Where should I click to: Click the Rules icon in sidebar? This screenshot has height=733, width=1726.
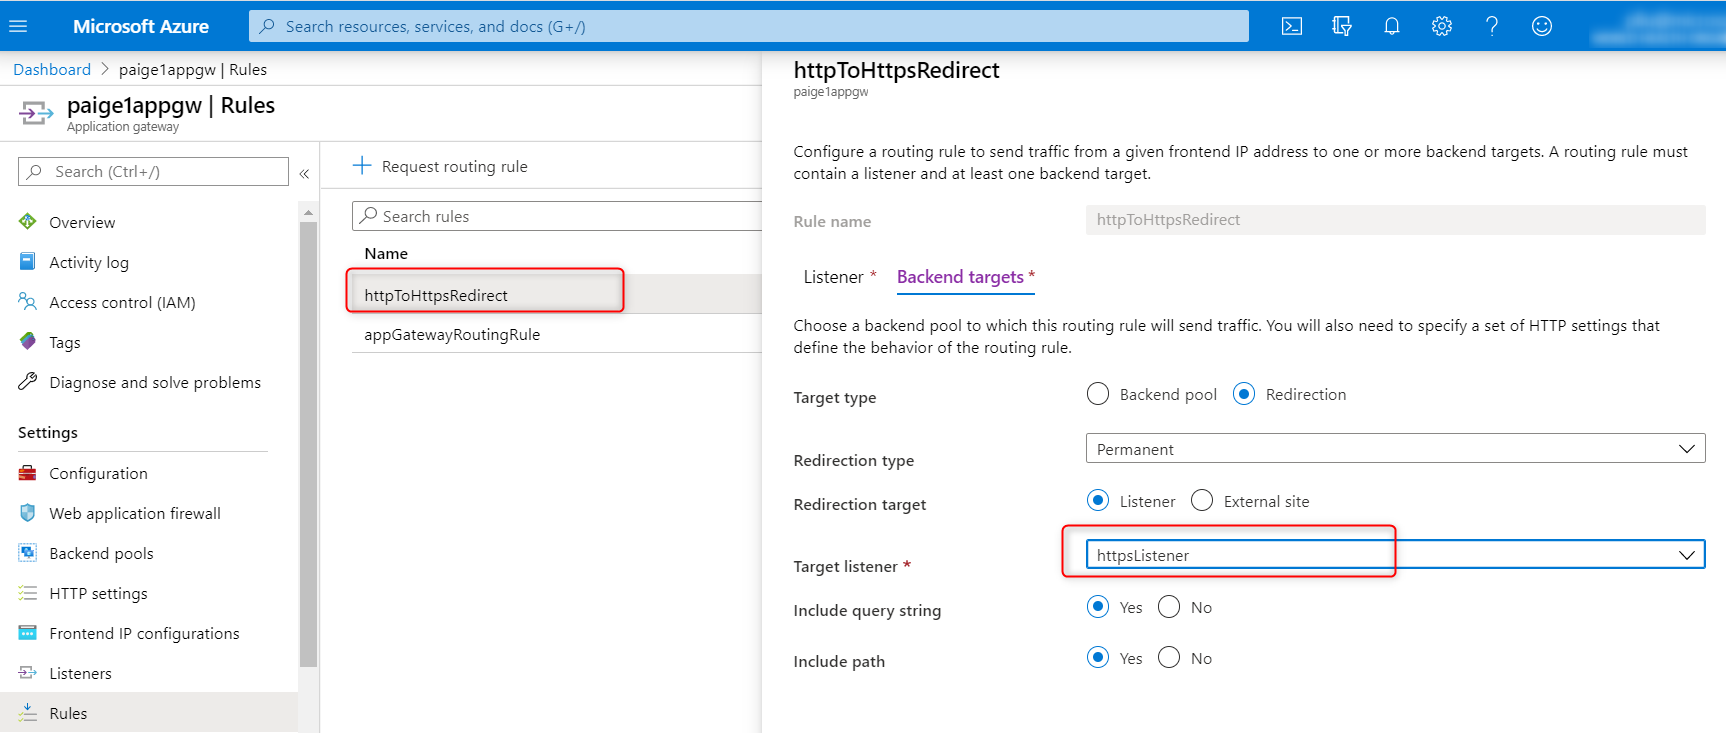pos(28,713)
